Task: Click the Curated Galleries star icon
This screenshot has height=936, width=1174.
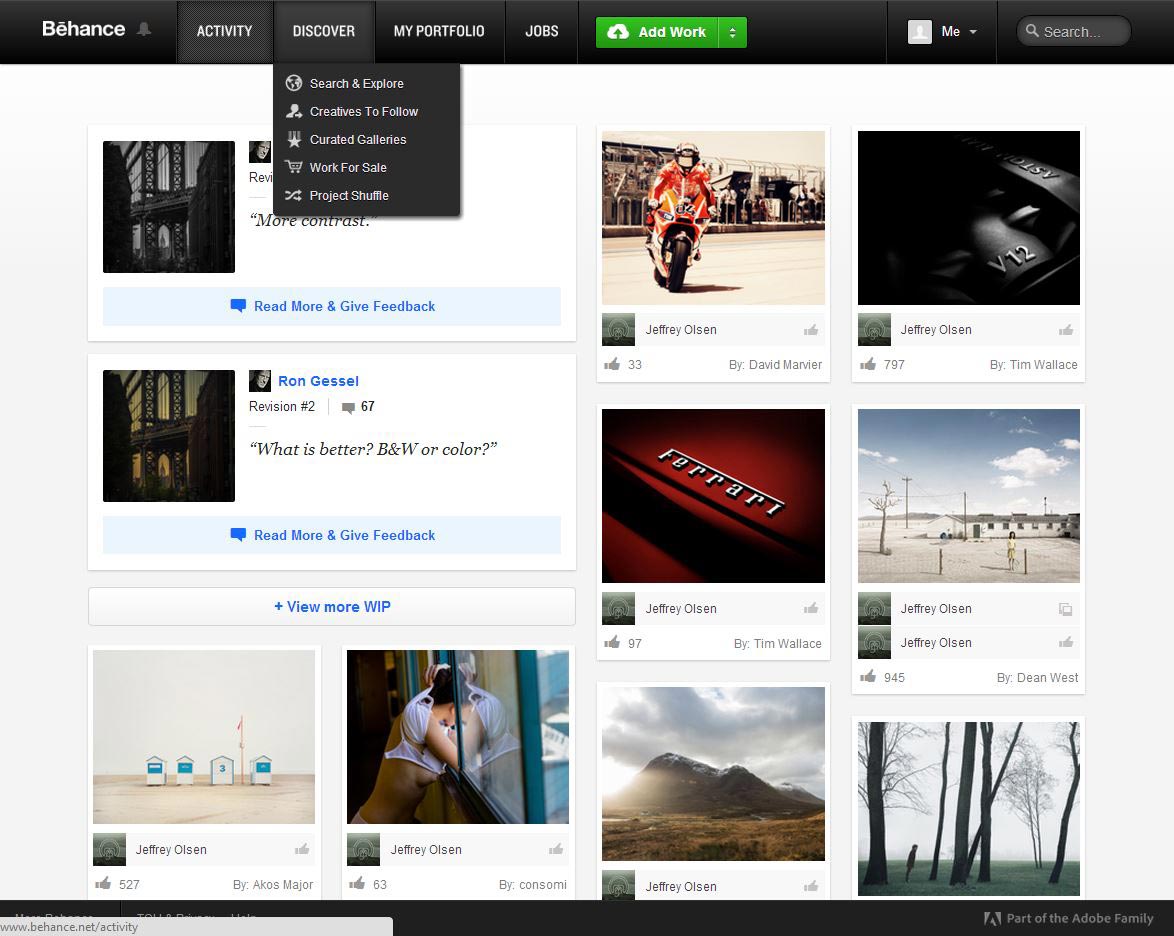Action: pos(293,140)
